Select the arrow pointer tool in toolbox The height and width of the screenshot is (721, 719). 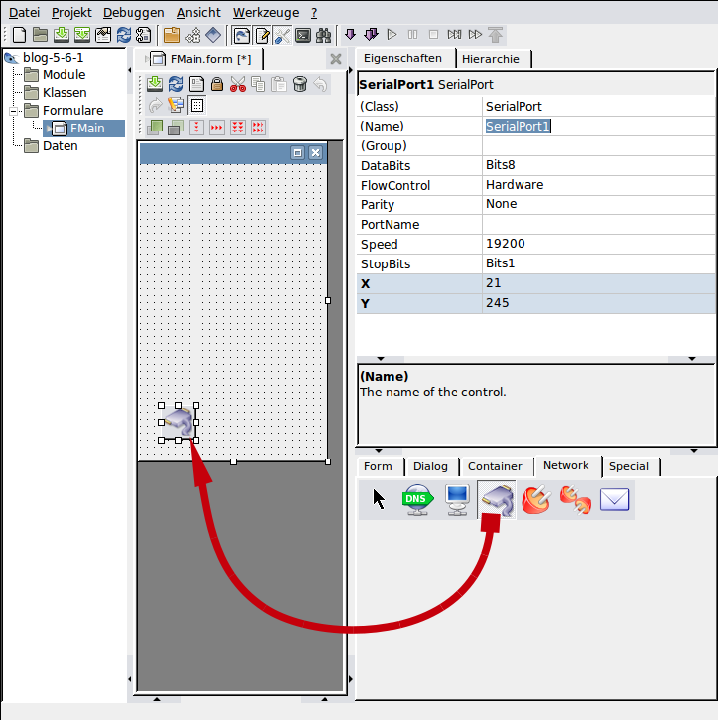click(x=379, y=498)
